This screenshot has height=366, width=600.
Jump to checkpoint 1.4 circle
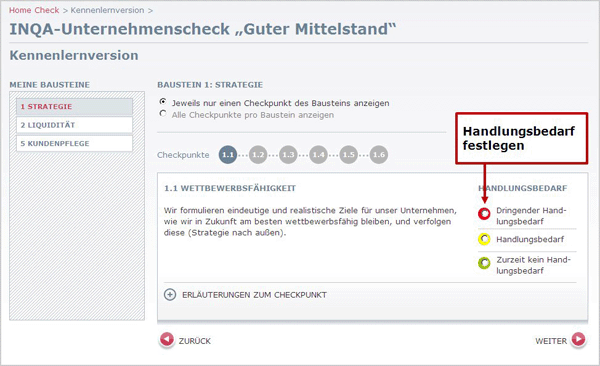(318, 155)
